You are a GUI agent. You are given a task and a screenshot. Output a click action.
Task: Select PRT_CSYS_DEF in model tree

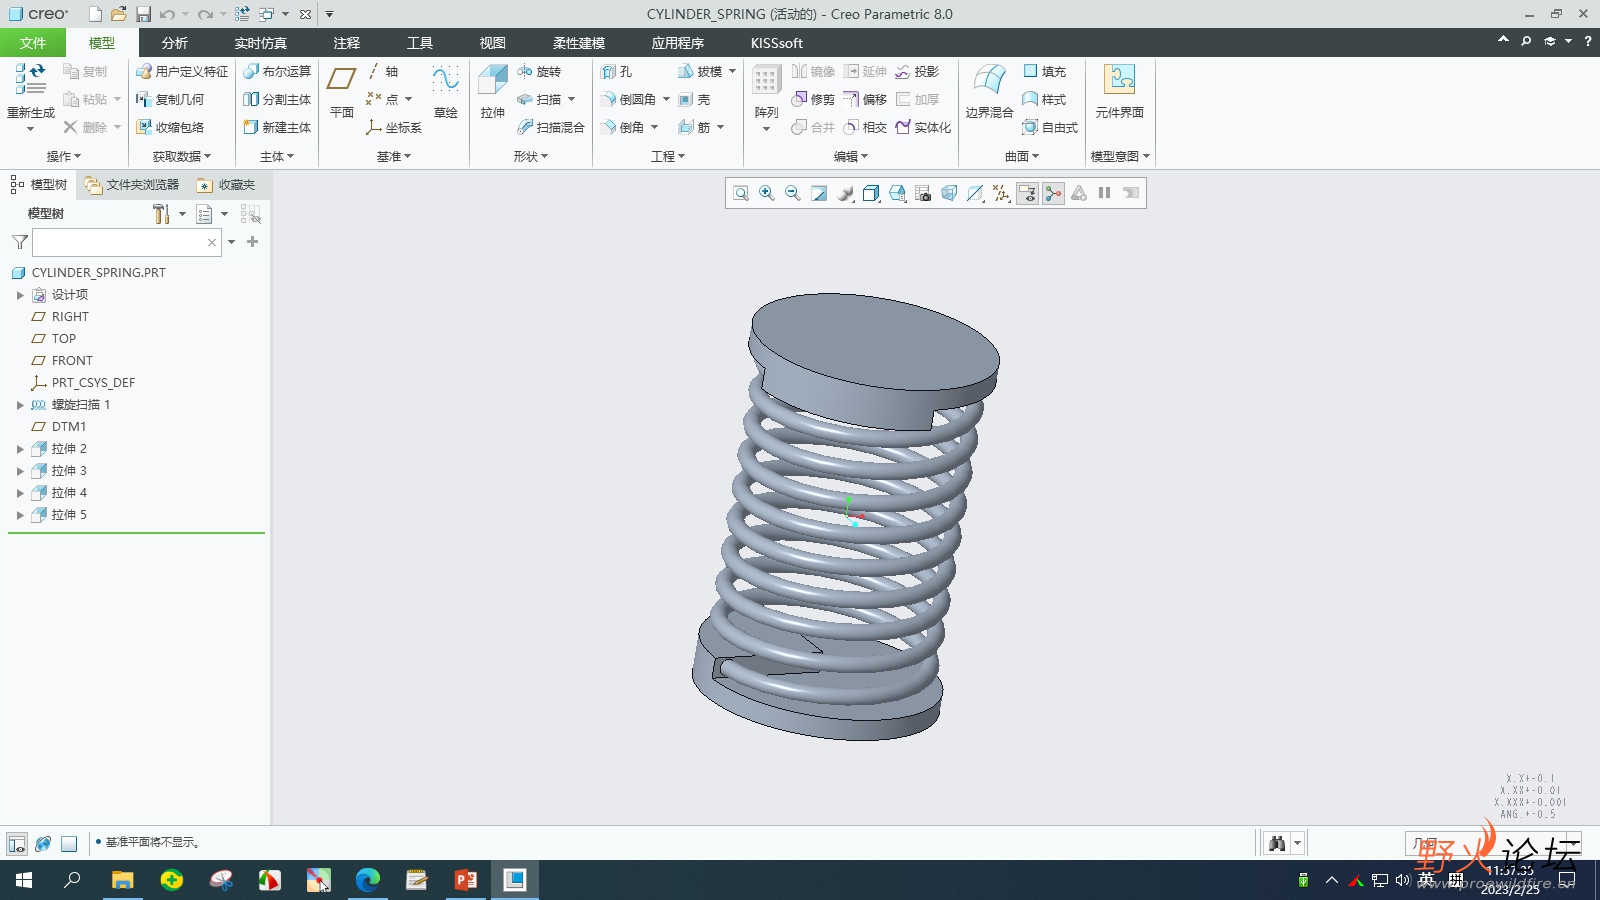93,383
